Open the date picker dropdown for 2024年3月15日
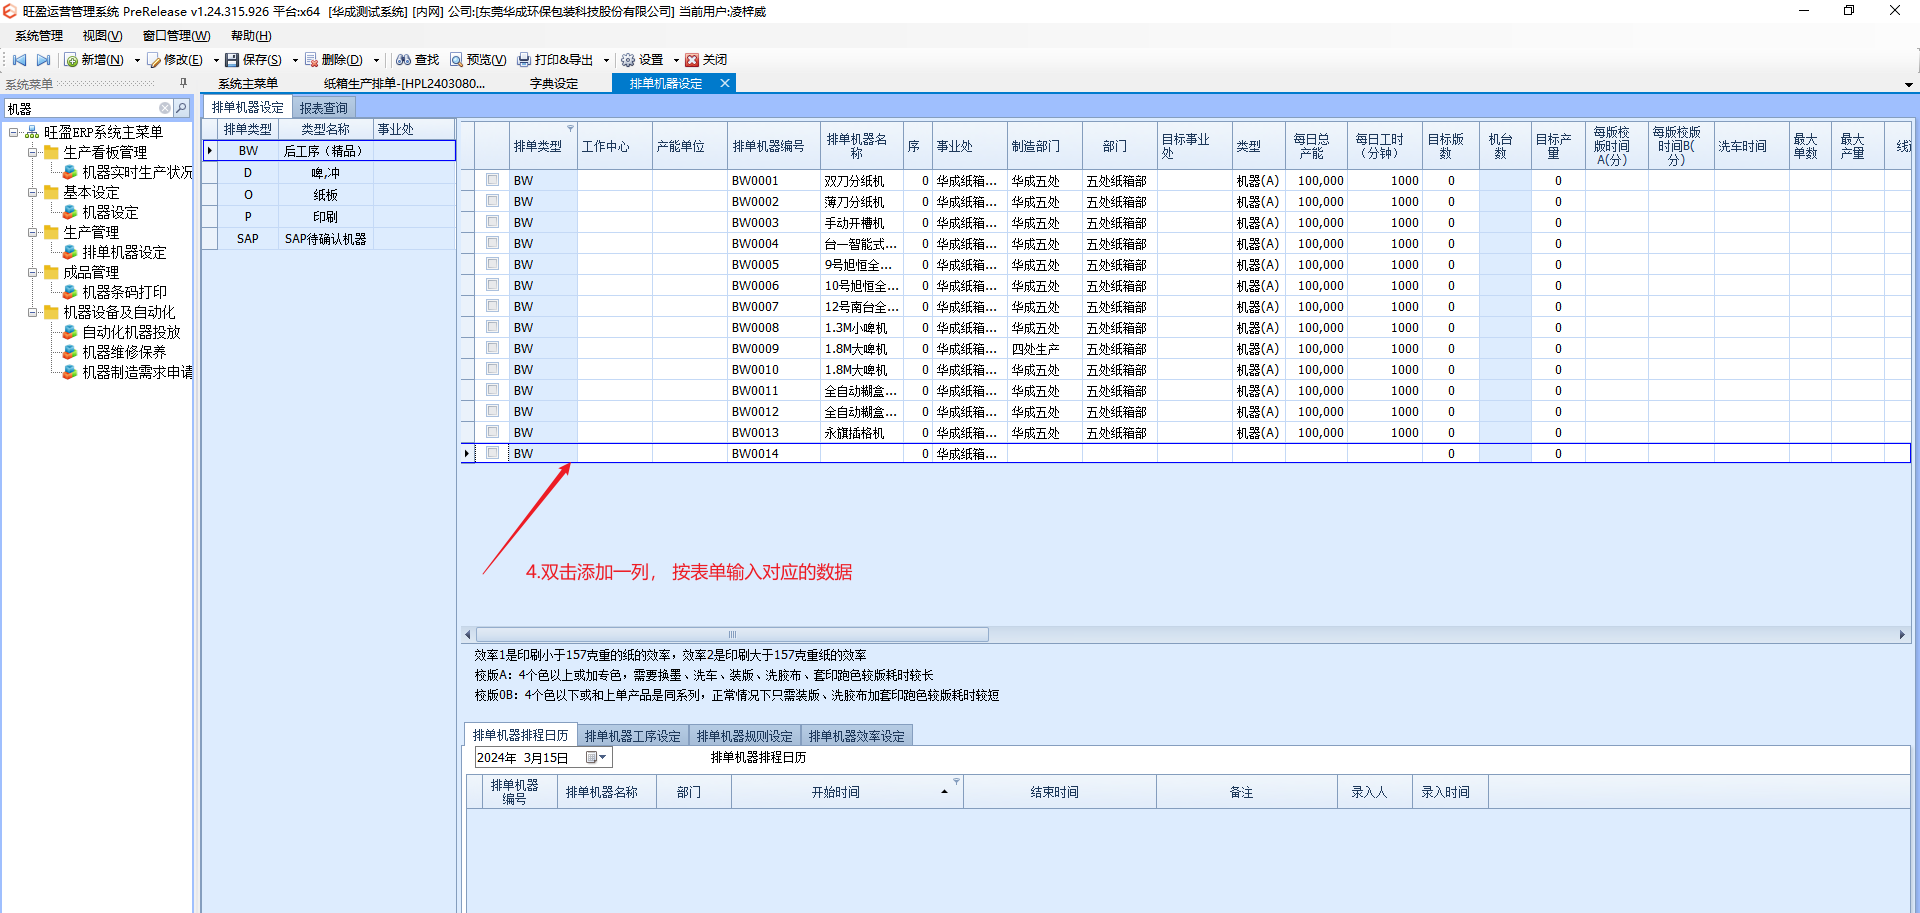1920x913 pixels. (x=597, y=757)
